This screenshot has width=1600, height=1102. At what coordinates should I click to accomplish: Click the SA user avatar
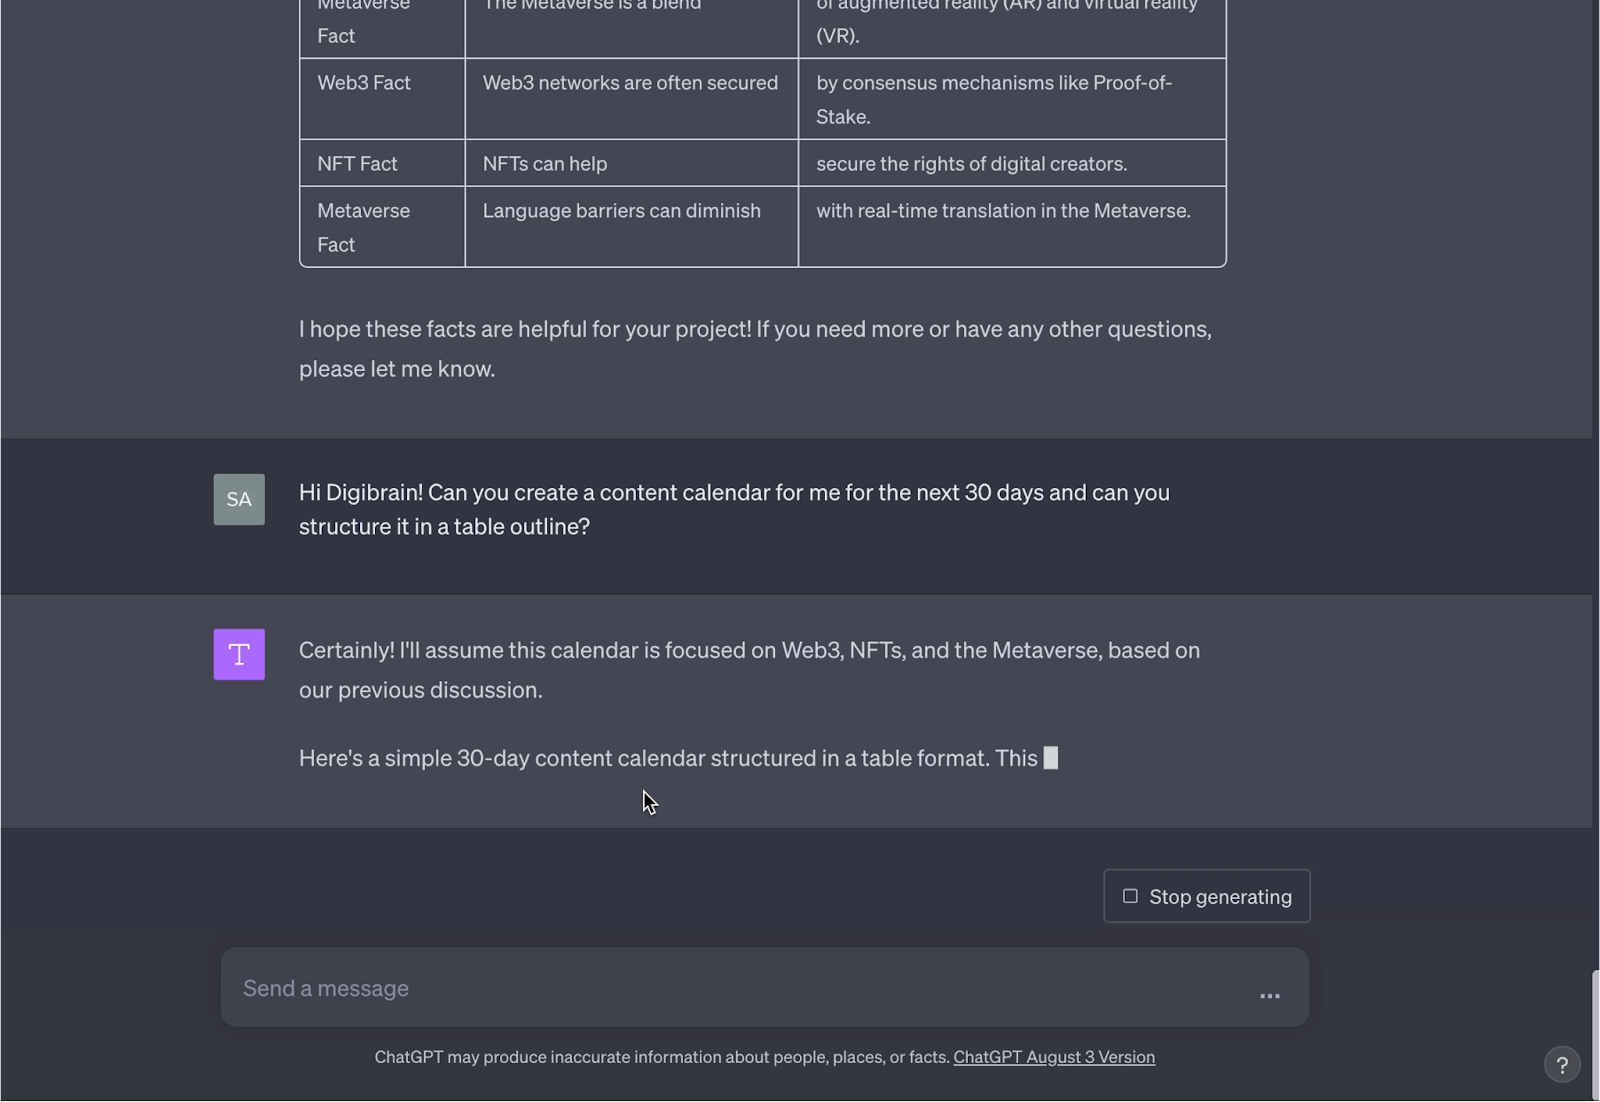[x=239, y=499]
